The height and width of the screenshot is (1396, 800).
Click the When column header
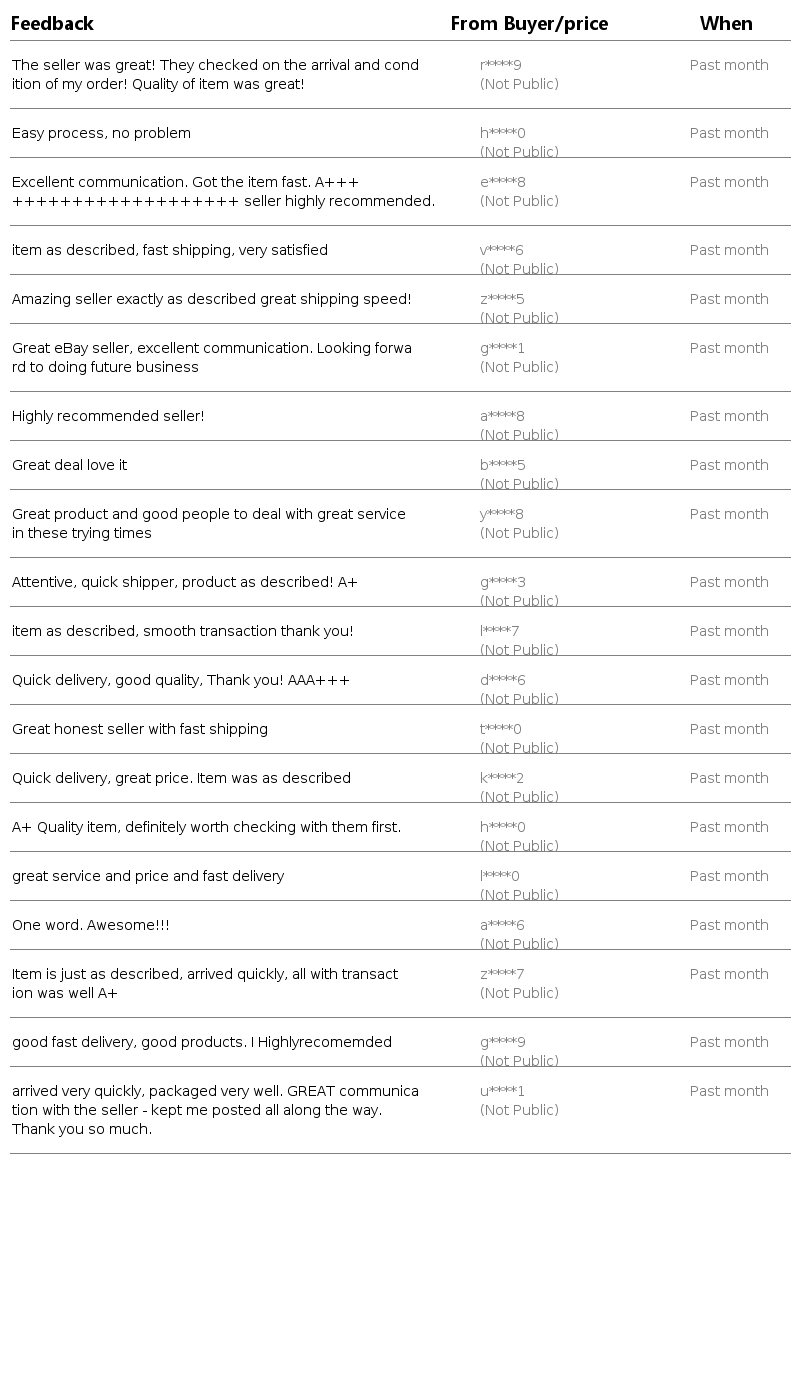pos(726,24)
